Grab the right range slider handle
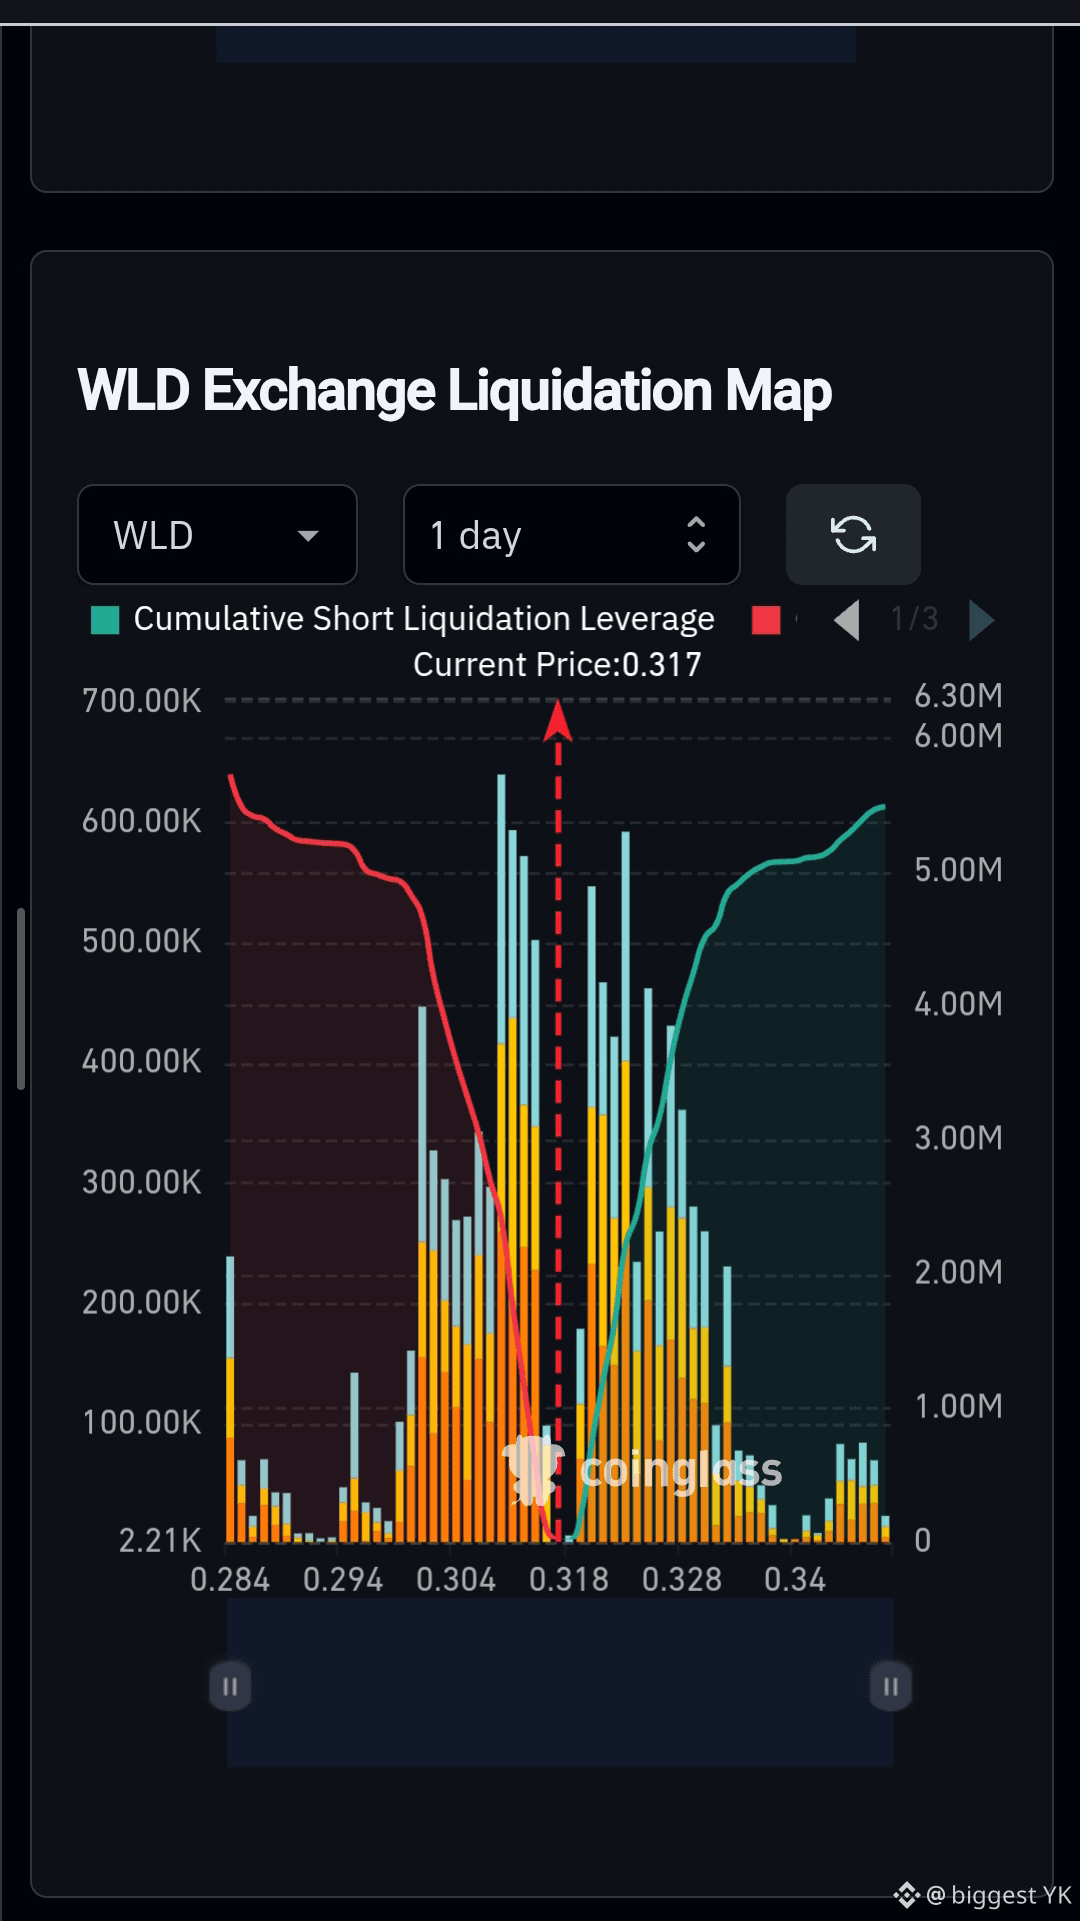 tap(890, 1687)
